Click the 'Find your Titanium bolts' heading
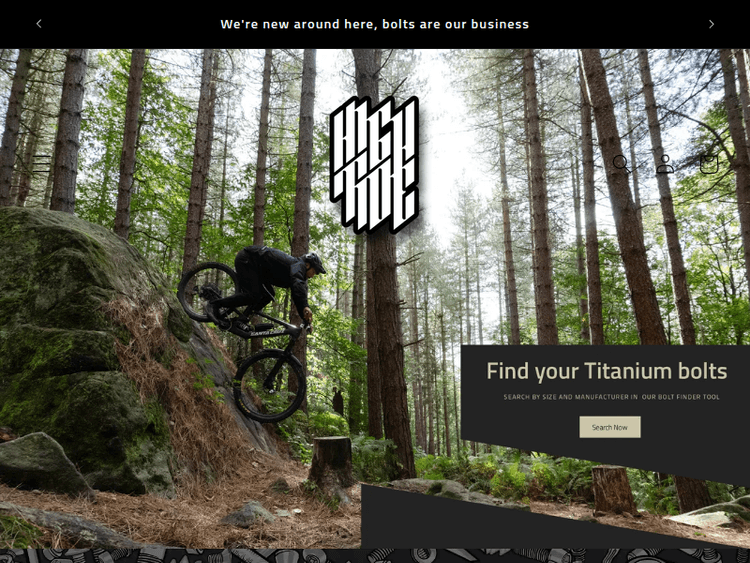Viewport: 750px width, 563px height. (607, 371)
